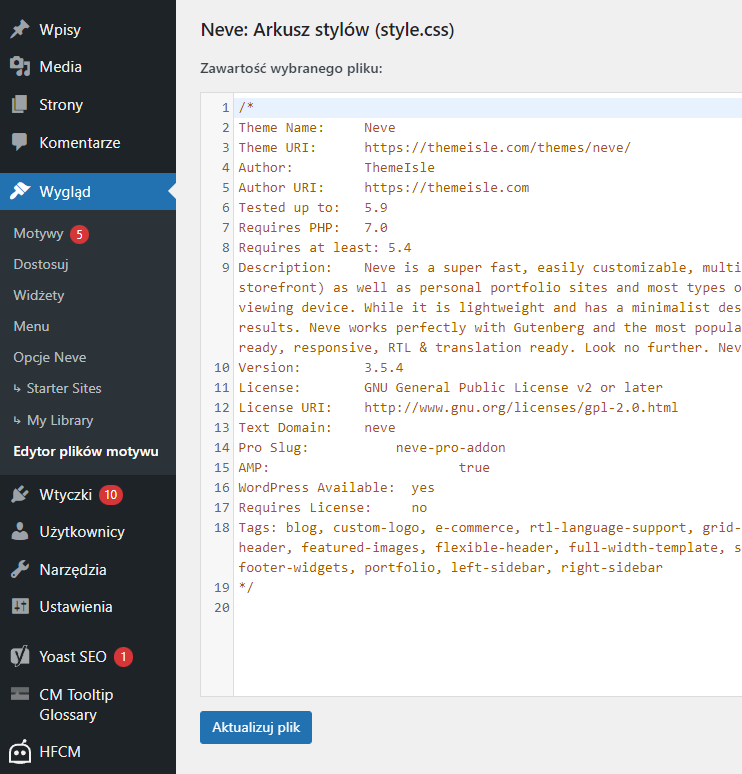This screenshot has width=742, height=774.
Task: Click the Theme URI themeisle.com/themes/neve/ line
Action: 434,147
